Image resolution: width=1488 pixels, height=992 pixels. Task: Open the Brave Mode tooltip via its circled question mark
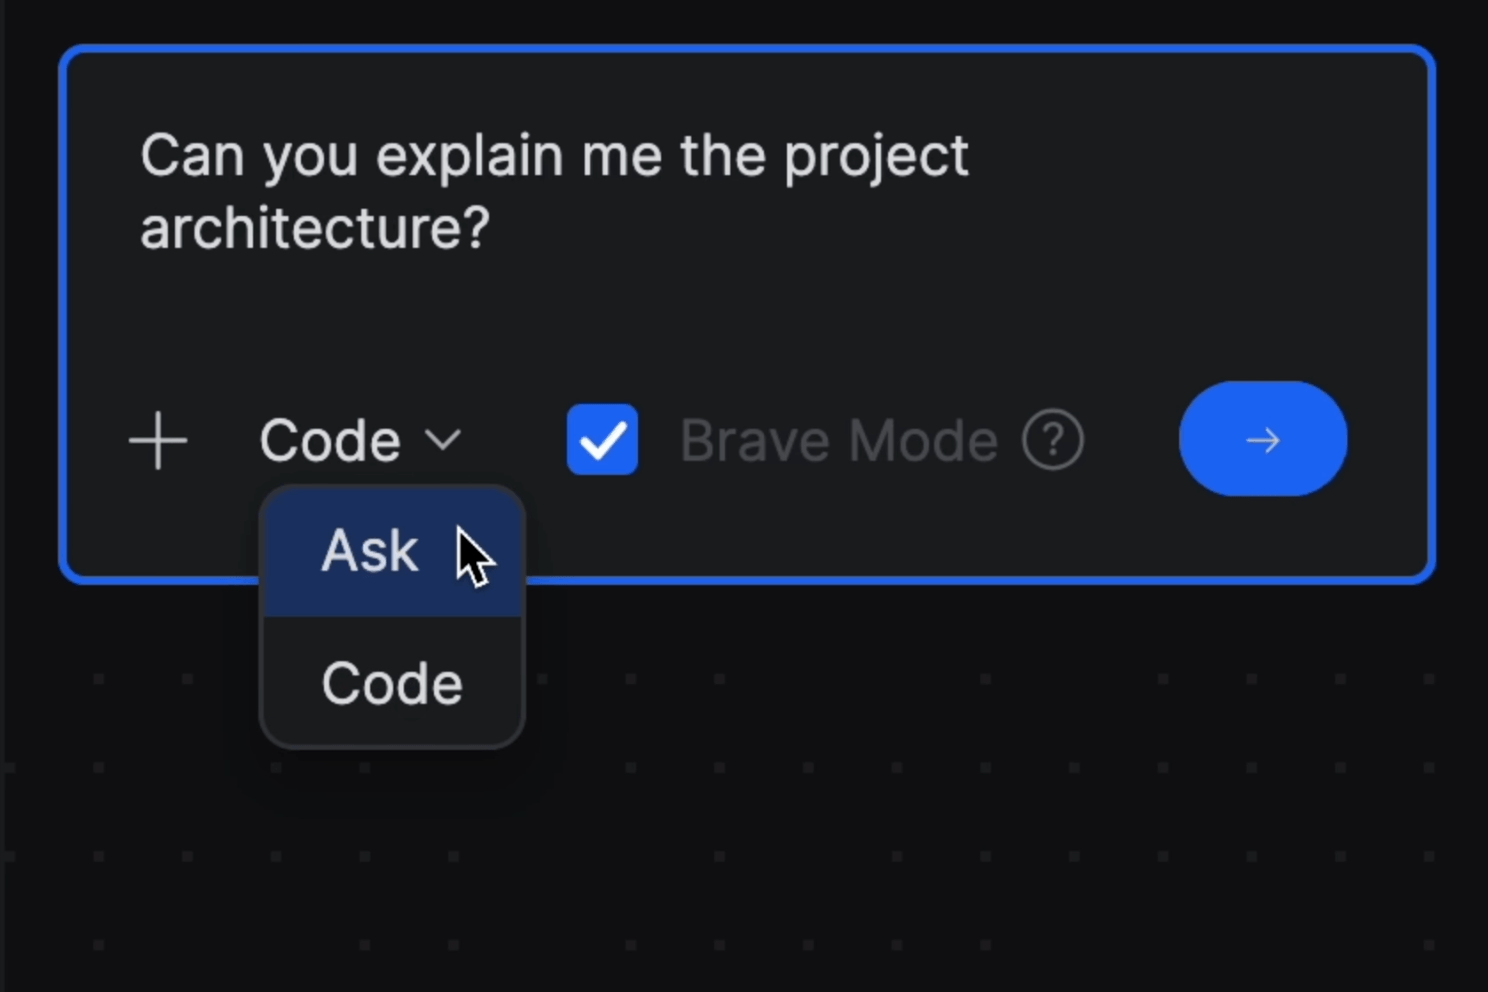[x=1053, y=439]
